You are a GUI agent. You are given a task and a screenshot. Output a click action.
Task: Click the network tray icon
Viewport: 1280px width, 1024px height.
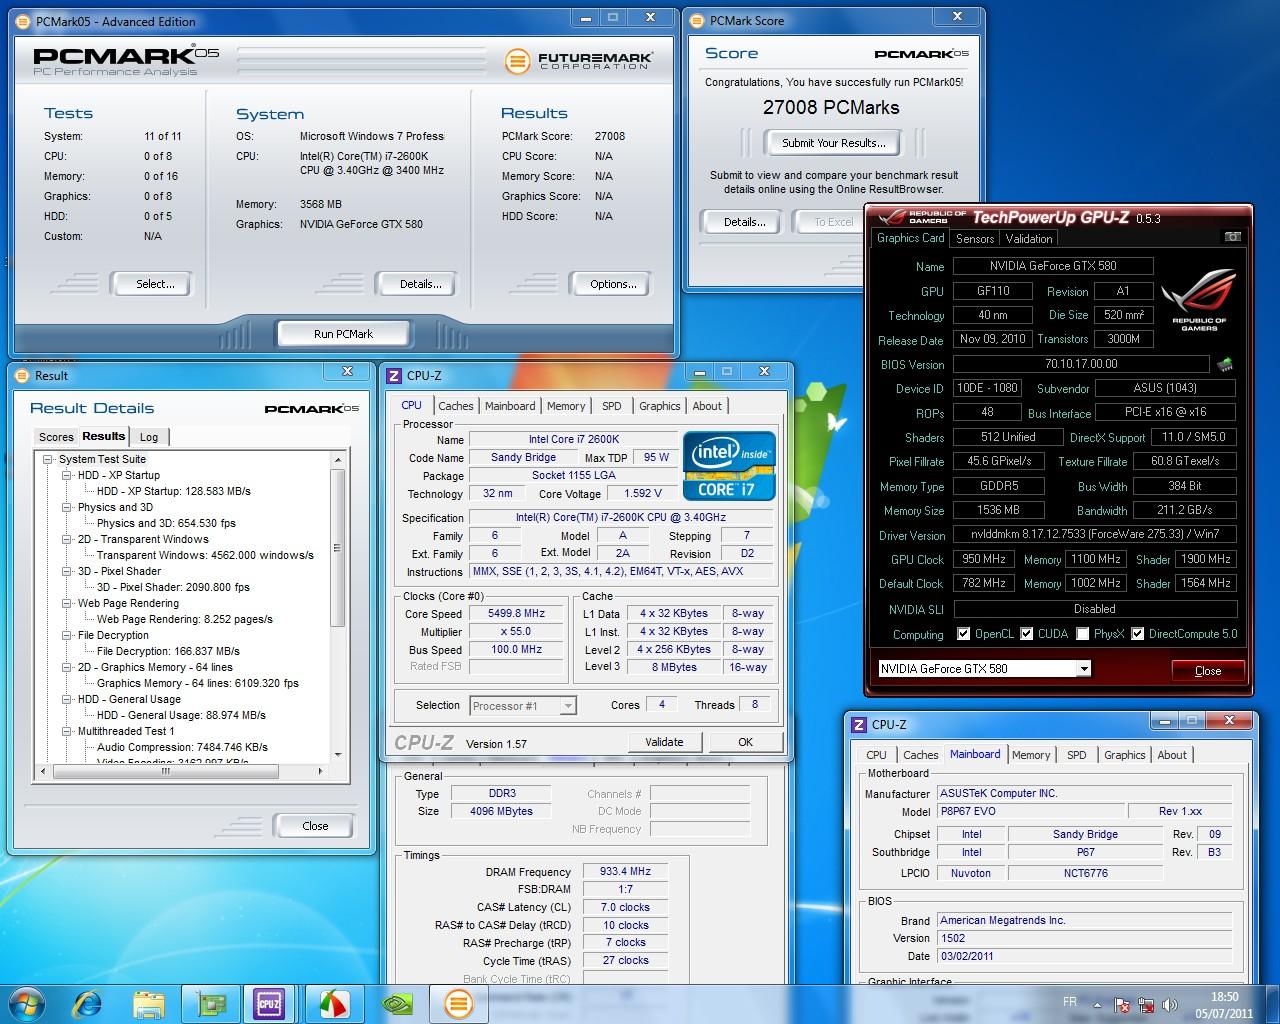point(1144,1005)
